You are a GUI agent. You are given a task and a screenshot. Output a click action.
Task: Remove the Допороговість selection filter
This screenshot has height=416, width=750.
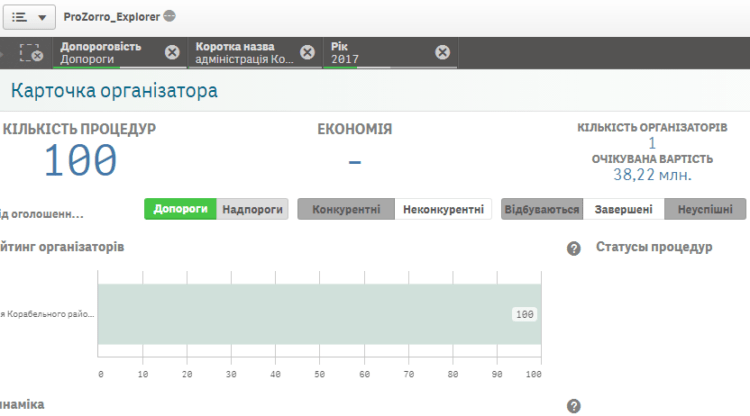click(x=172, y=53)
